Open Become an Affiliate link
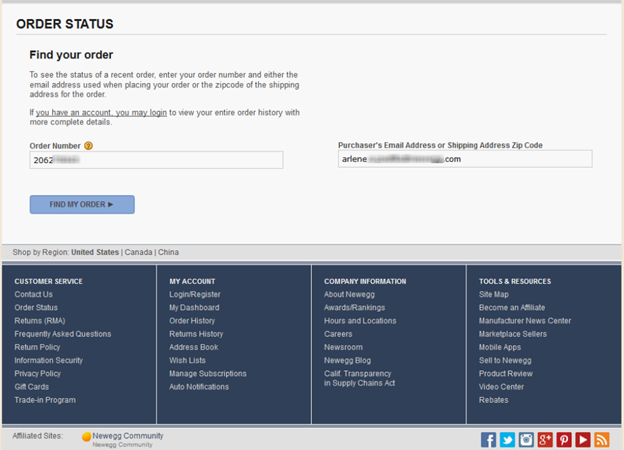The height and width of the screenshot is (450, 624). 512,308
